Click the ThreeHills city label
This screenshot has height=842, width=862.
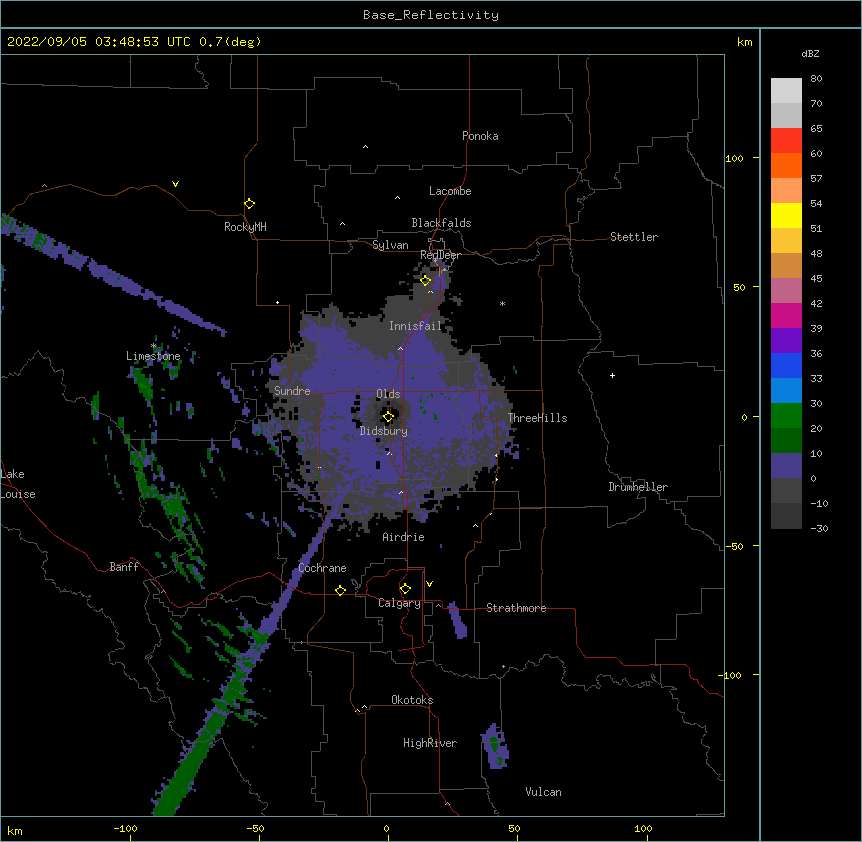coord(538,418)
